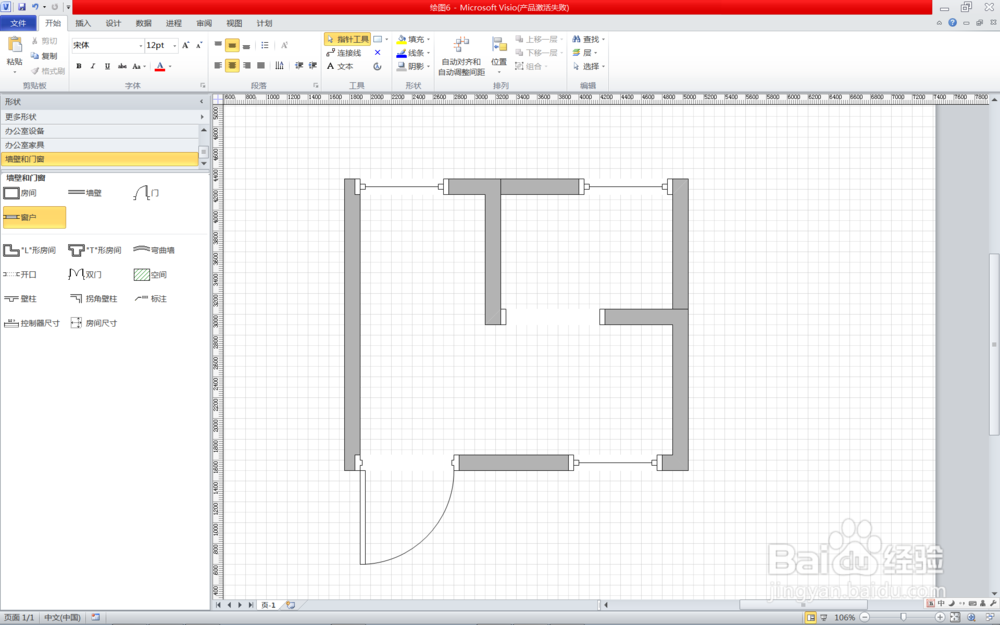Pick the Window (窗户) shape
Image resolution: width=1000 pixels, height=625 pixels.
click(34, 217)
